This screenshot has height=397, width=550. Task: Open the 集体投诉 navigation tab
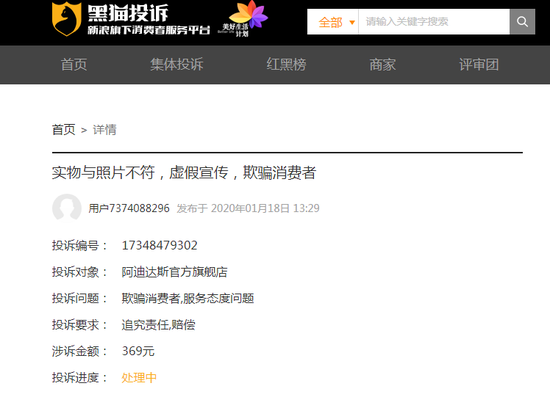[x=177, y=65]
